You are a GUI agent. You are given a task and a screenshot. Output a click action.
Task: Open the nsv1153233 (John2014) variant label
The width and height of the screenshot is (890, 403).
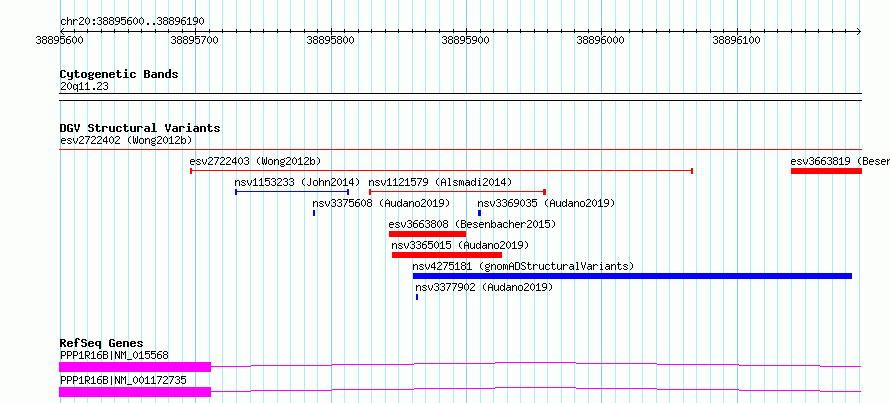tap(297, 182)
